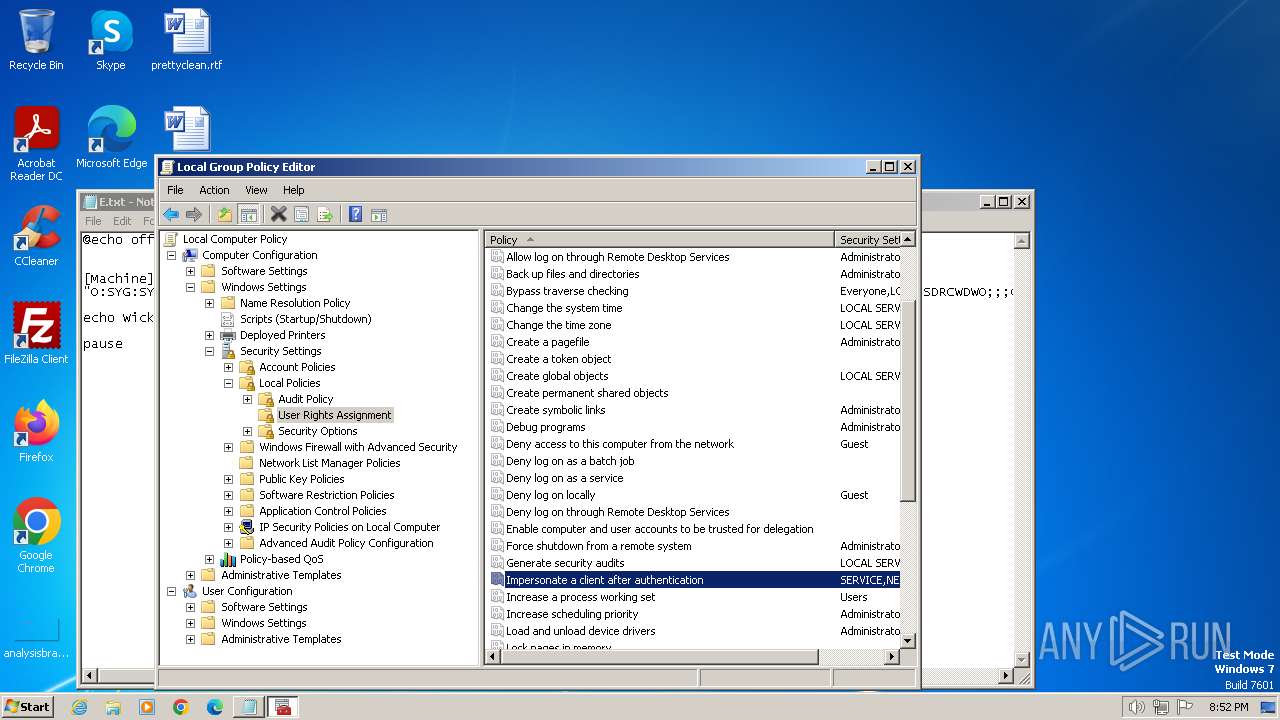The width and height of the screenshot is (1280, 720).
Task: Click the policy list horizontal scrollbar thumb
Action: click(x=659, y=657)
